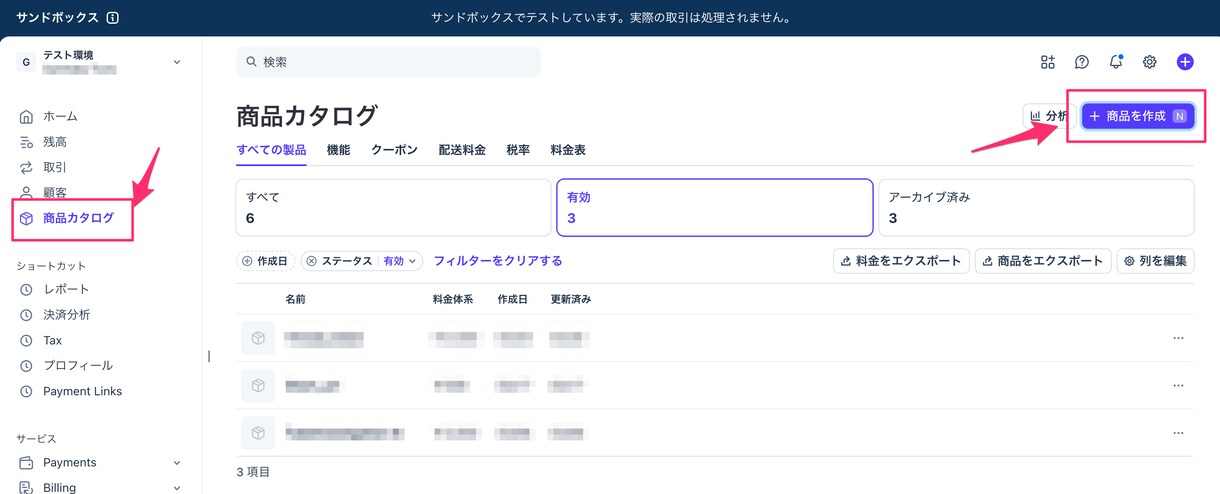Open notifications bell
Viewport: 1220px width, 494px height.
tap(1116, 62)
